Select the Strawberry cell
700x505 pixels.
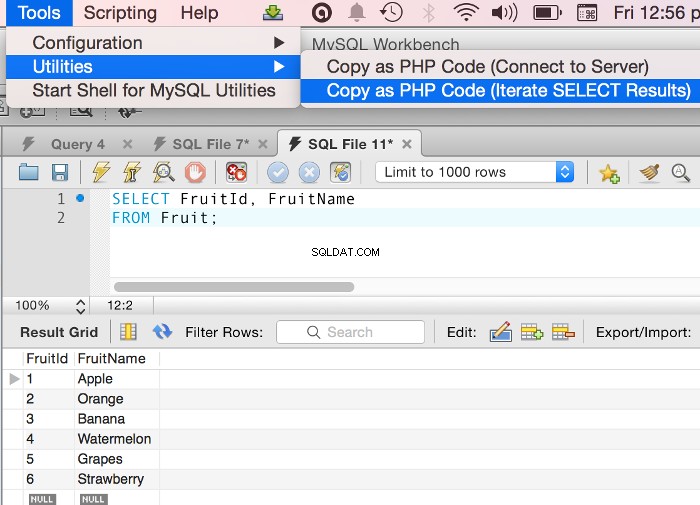pos(117,480)
